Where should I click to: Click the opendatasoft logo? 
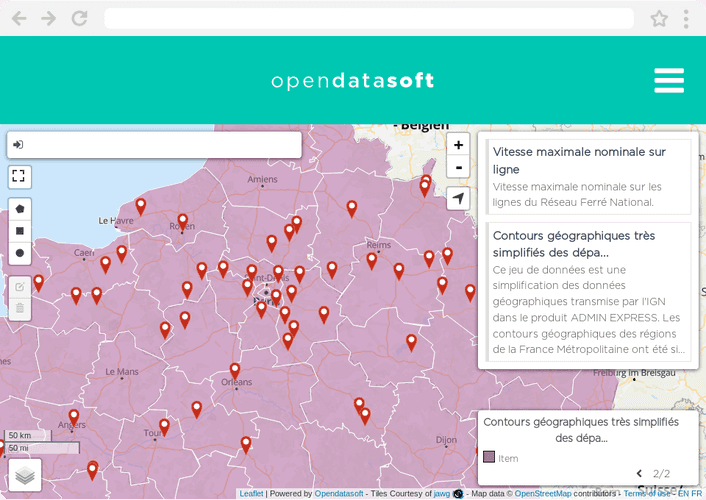[x=353, y=81]
